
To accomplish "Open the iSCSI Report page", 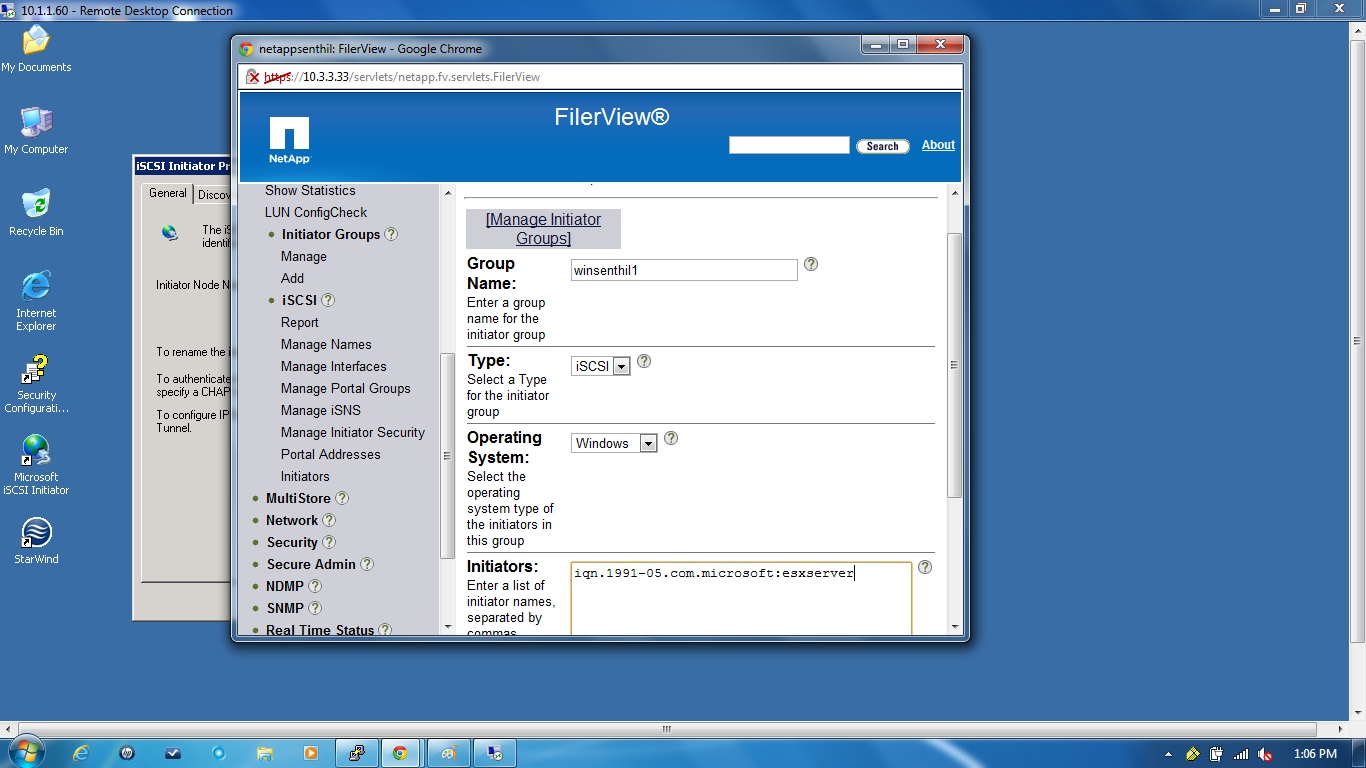I will point(300,322).
